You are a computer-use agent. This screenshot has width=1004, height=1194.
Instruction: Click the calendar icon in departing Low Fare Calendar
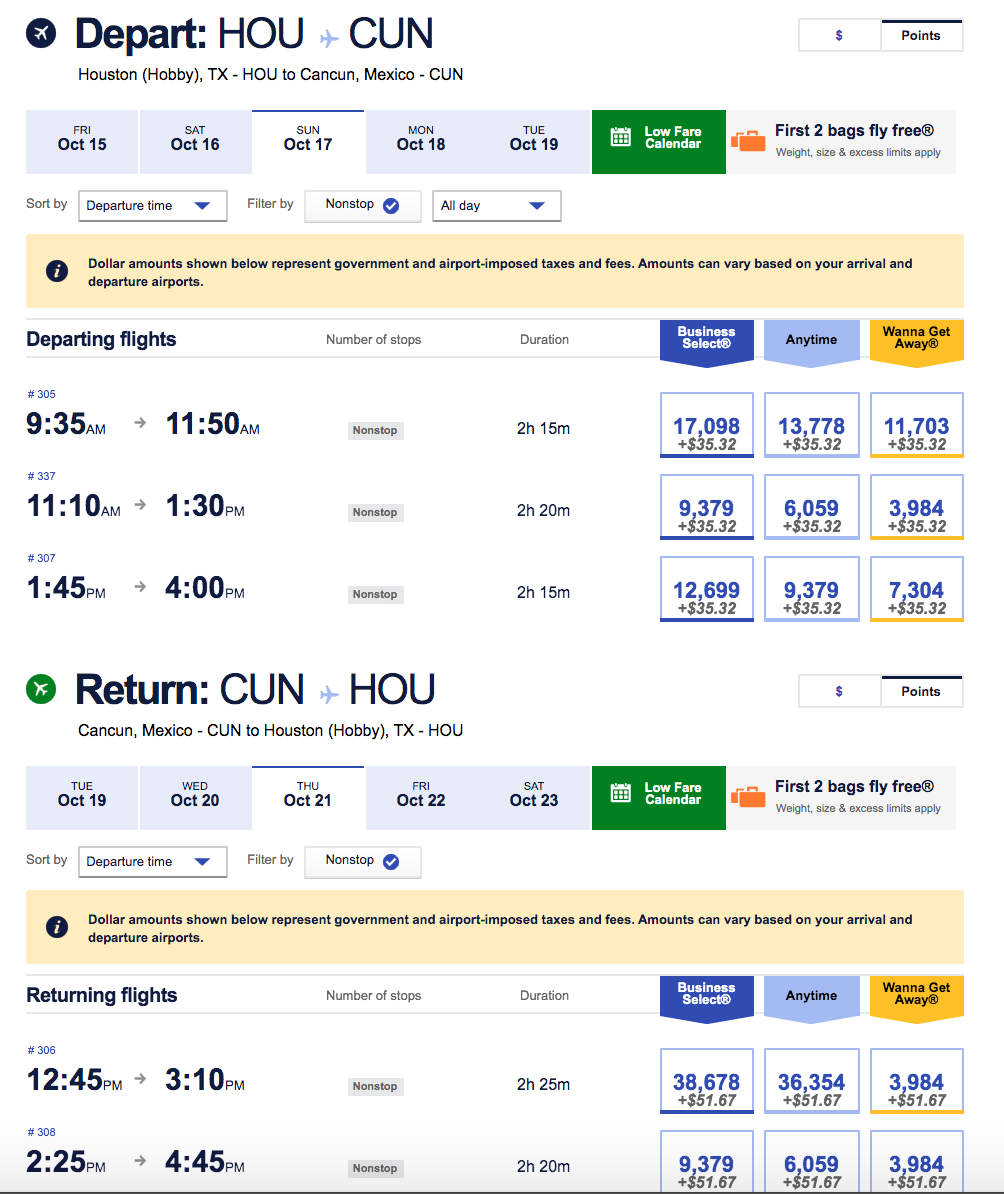pos(621,138)
